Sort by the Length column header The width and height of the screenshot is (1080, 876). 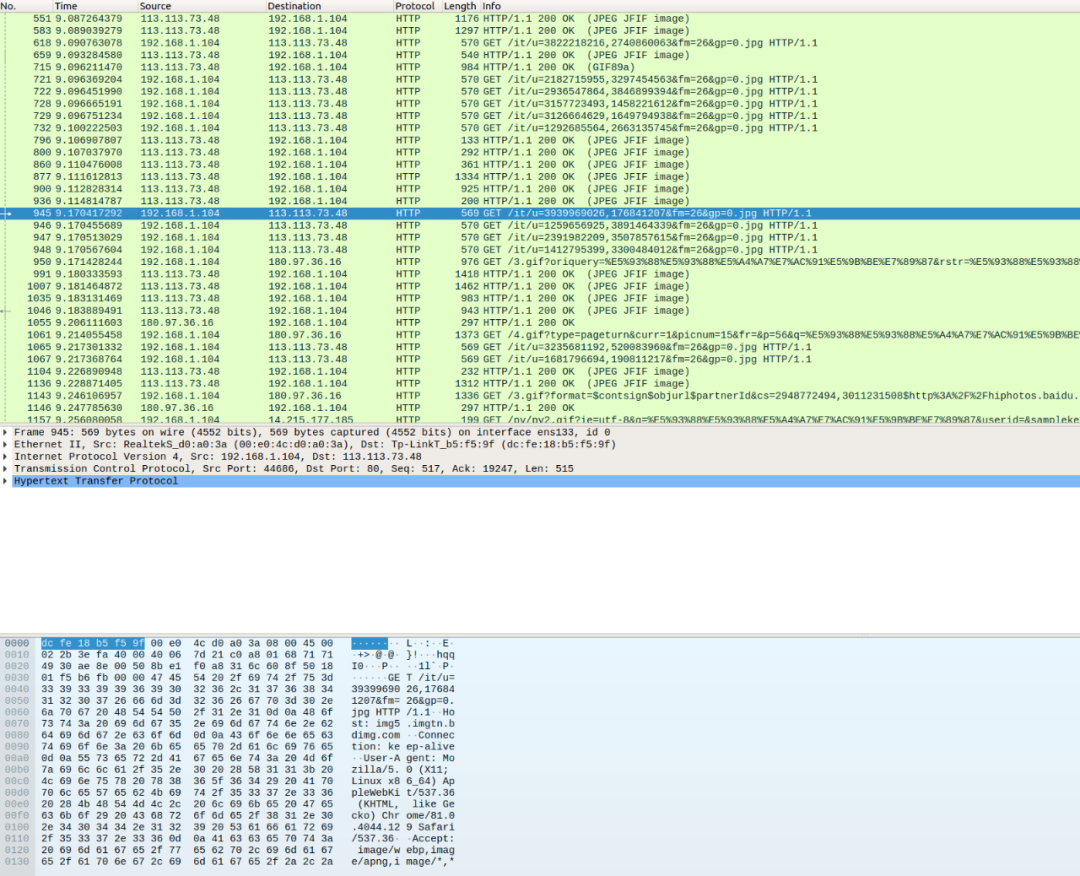[x=461, y=6]
